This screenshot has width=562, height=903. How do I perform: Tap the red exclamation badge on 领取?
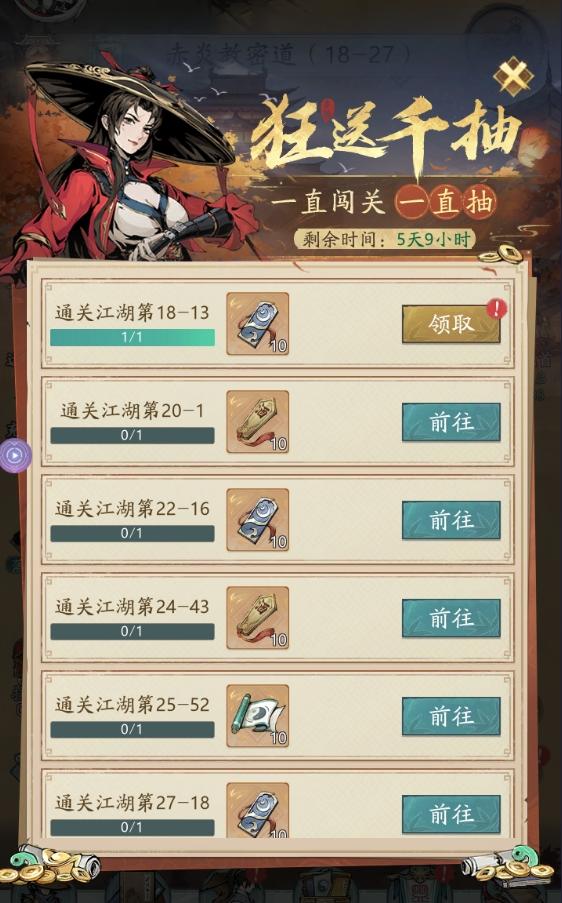[x=496, y=309]
